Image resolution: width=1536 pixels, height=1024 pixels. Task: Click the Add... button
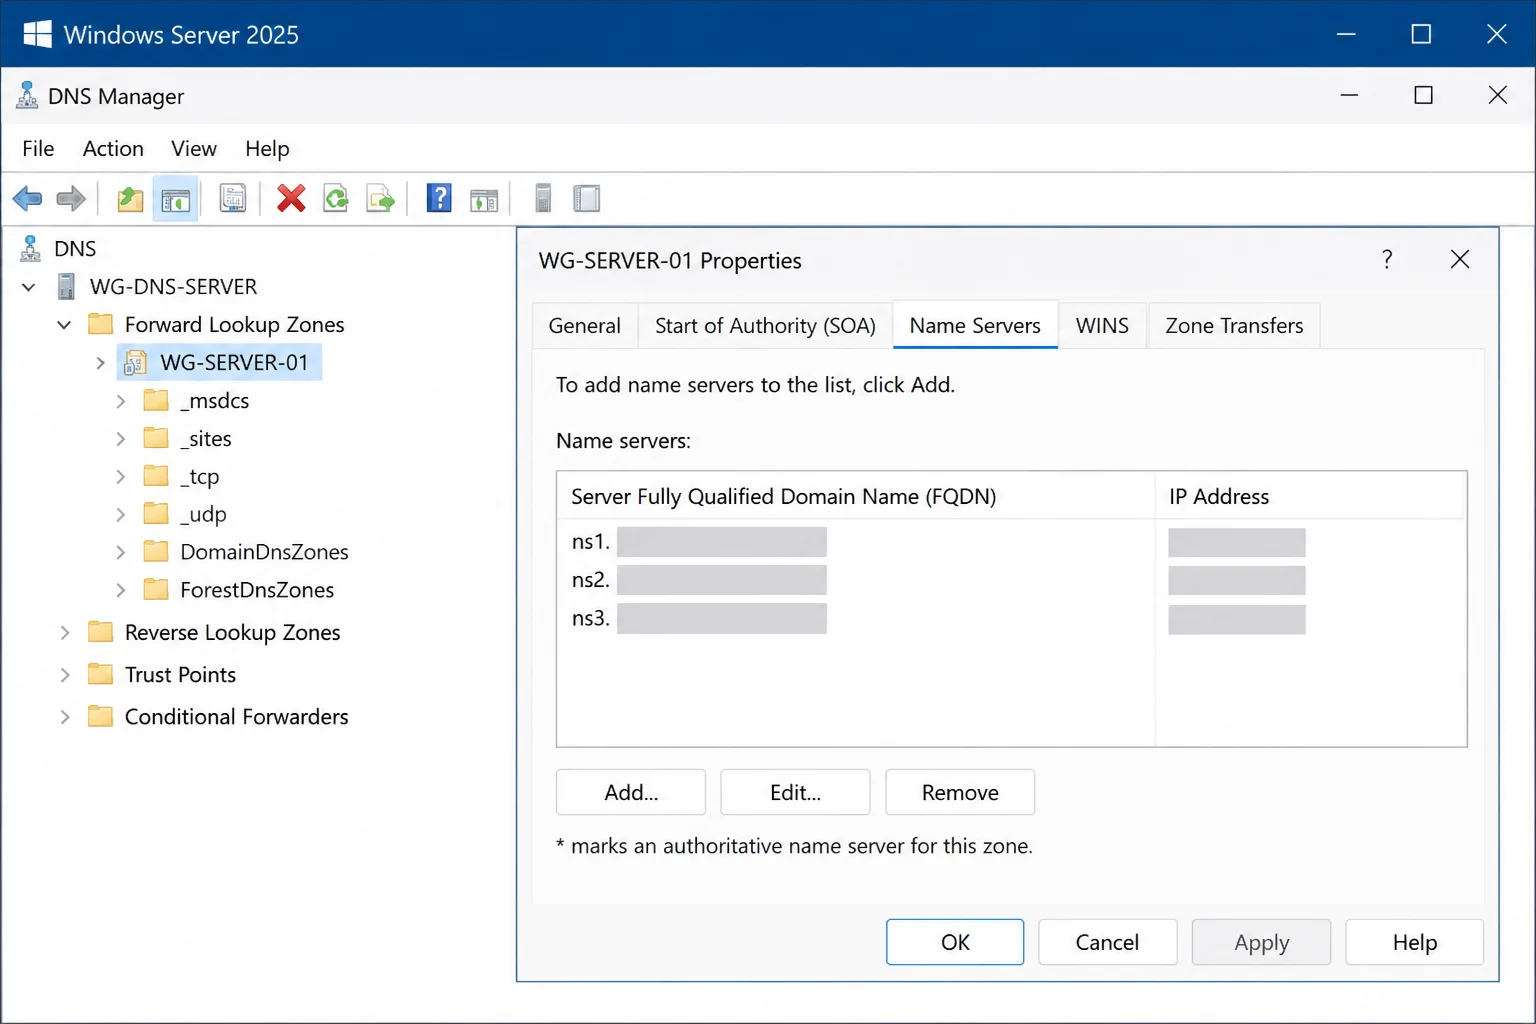tap(631, 792)
